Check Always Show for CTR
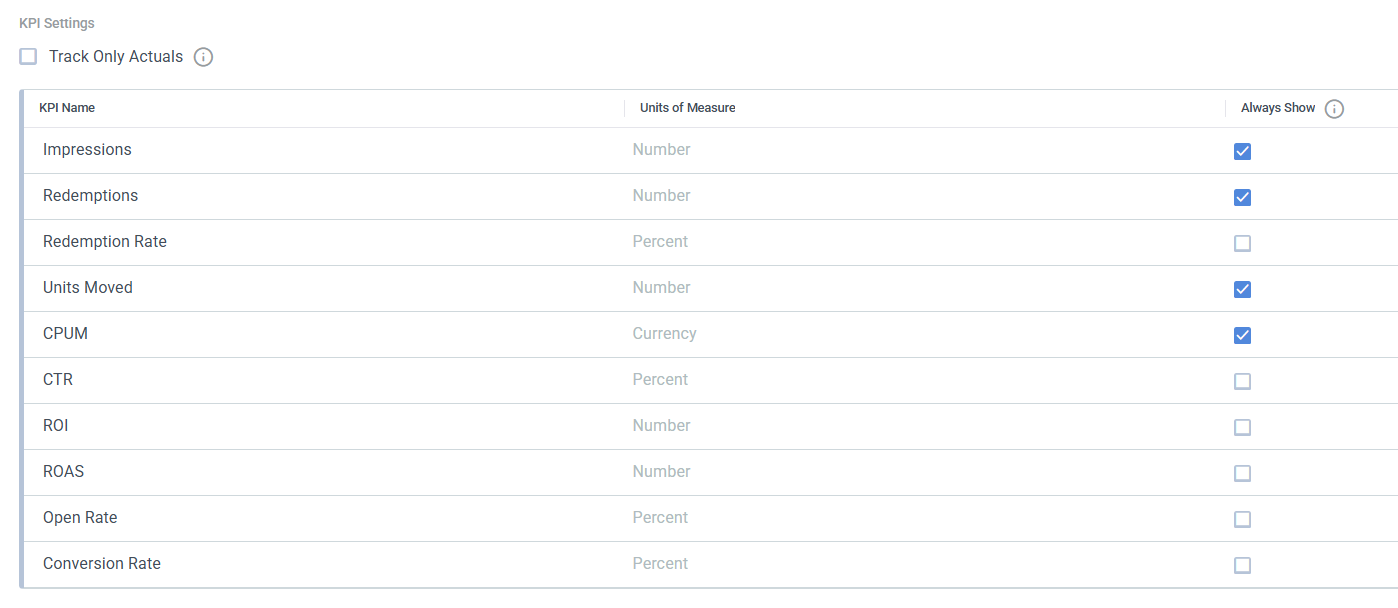Image resolution: width=1398 pixels, height=608 pixels. 1242,381
